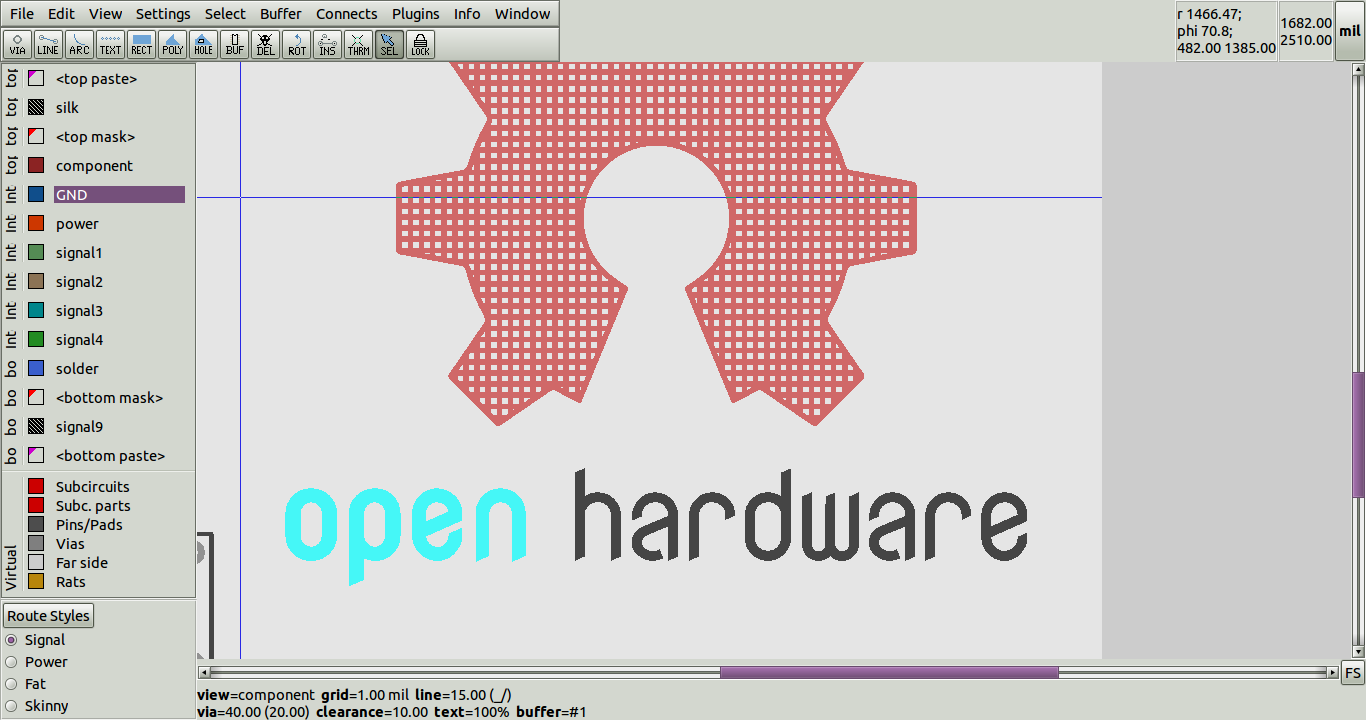Image resolution: width=1366 pixels, height=720 pixels.
Task: Select the BUF buffer tool
Action: click(235, 45)
